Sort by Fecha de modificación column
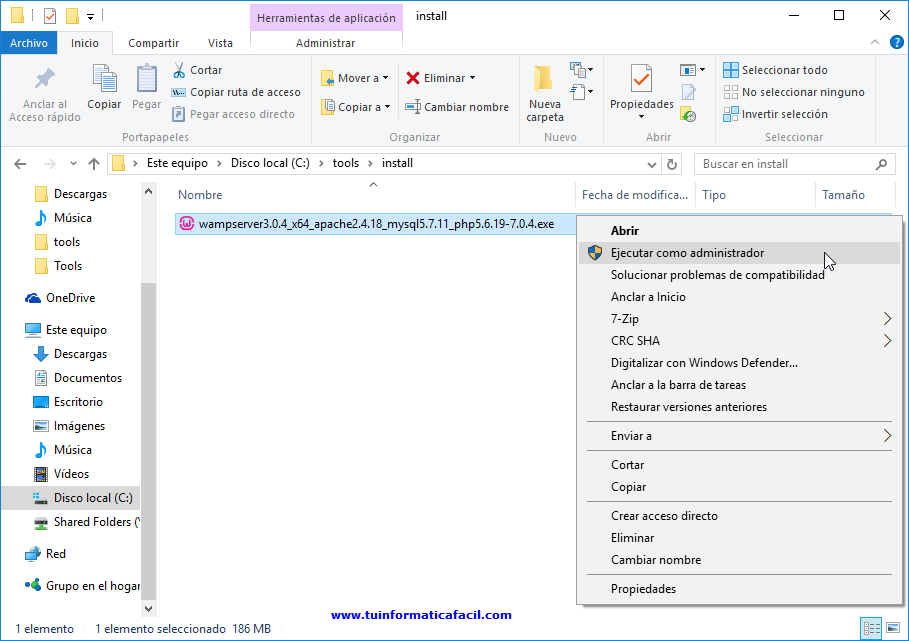The height and width of the screenshot is (641, 909). 635,195
